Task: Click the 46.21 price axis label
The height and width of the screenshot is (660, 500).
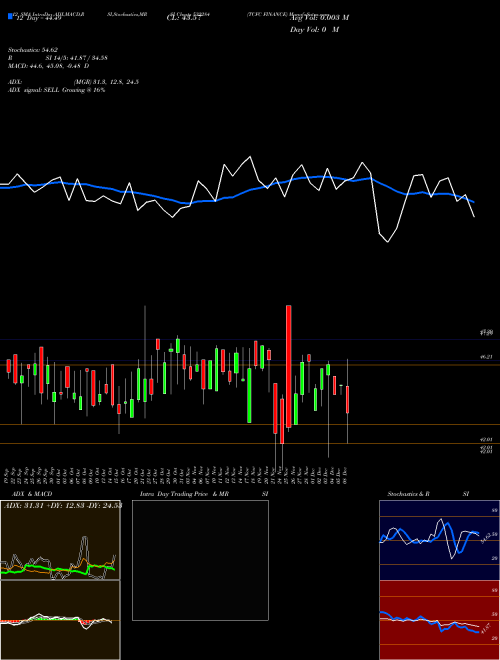Action: coord(486,357)
